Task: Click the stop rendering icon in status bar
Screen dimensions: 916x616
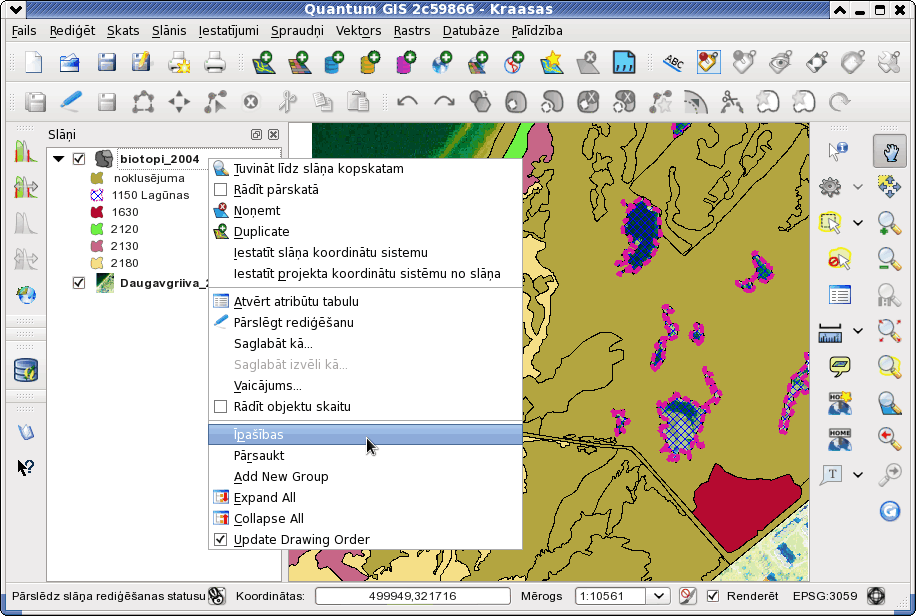Action: pyautogui.click(x=687, y=596)
